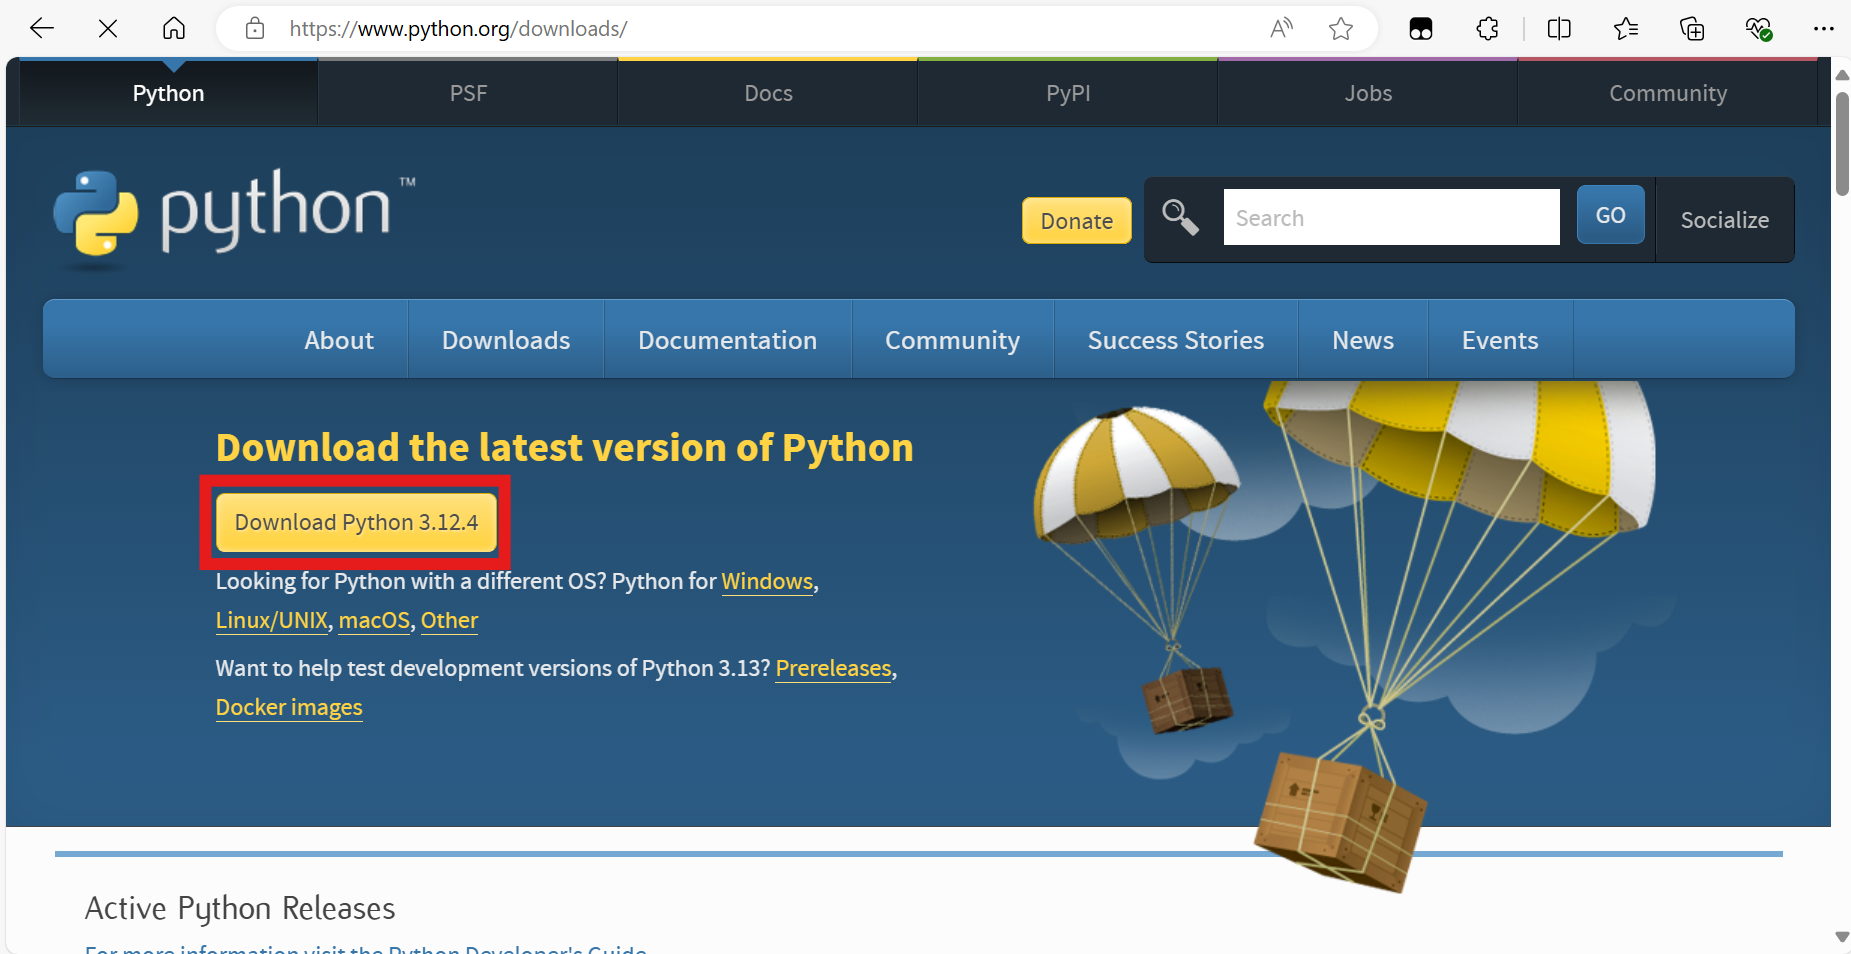Click the address bar URL
The height and width of the screenshot is (954, 1851).
tap(458, 29)
